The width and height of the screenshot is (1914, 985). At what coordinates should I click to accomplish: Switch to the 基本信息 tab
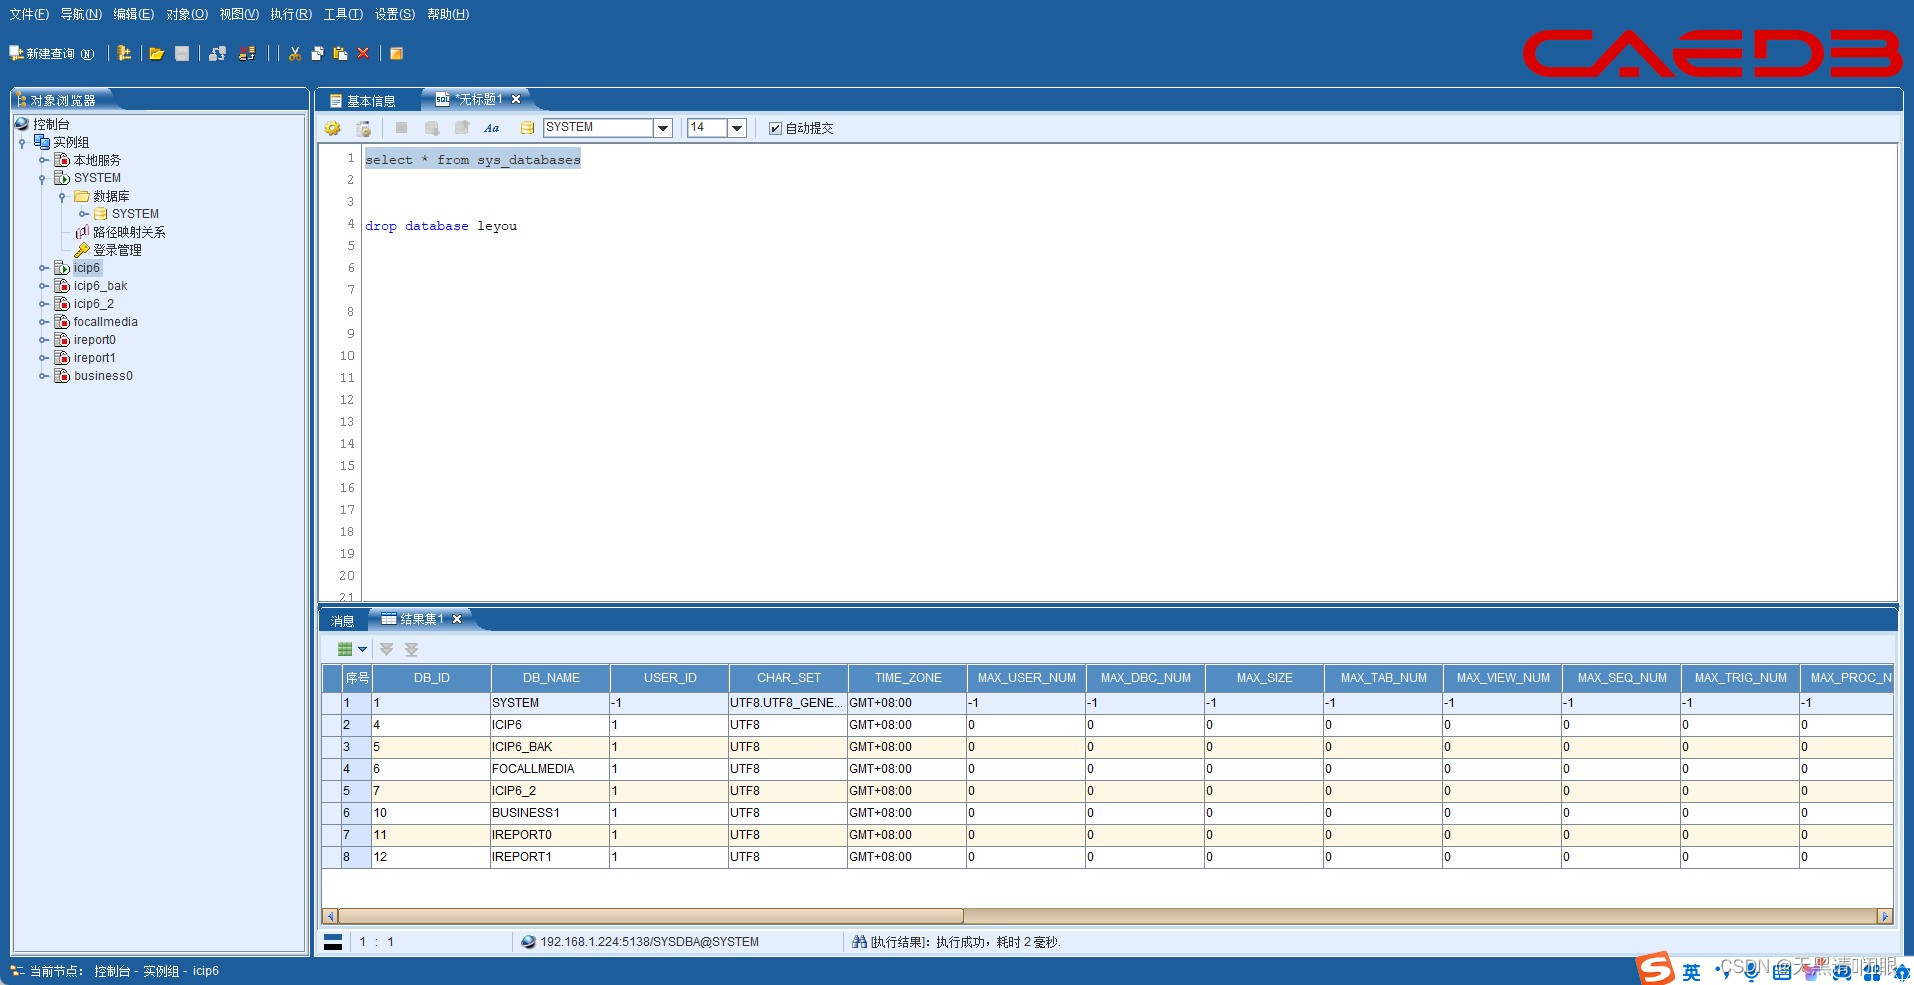363,101
